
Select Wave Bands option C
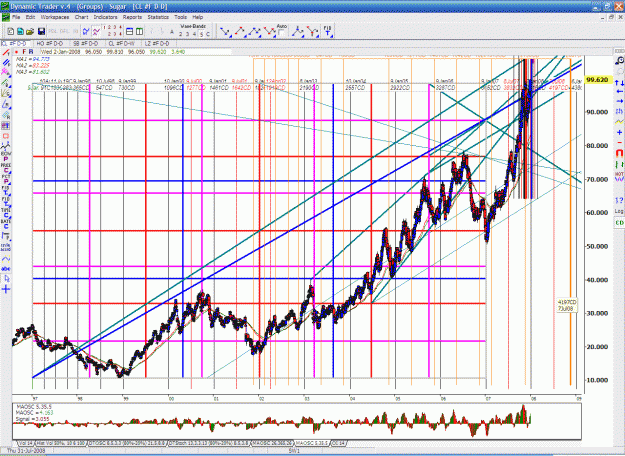[208, 34]
